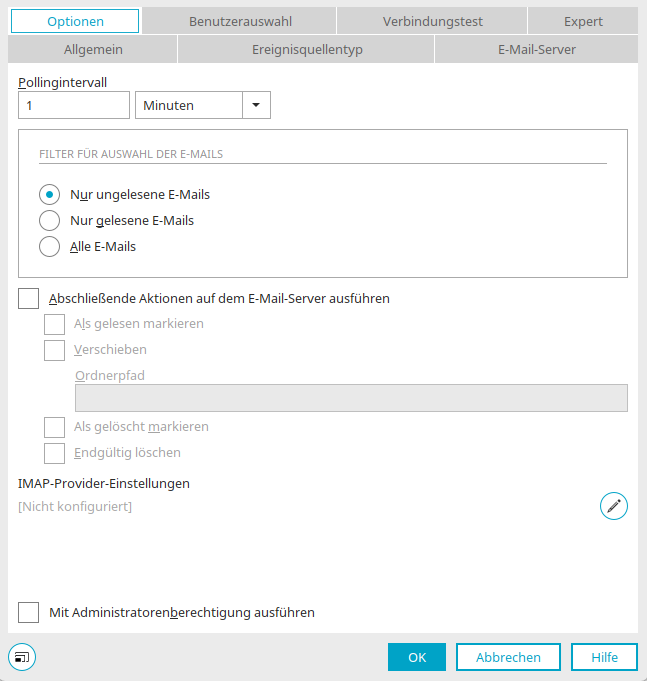The image size is (647, 681).
Task: Select the Nur ungelesene E-Mails radio button
Action: 50,195
